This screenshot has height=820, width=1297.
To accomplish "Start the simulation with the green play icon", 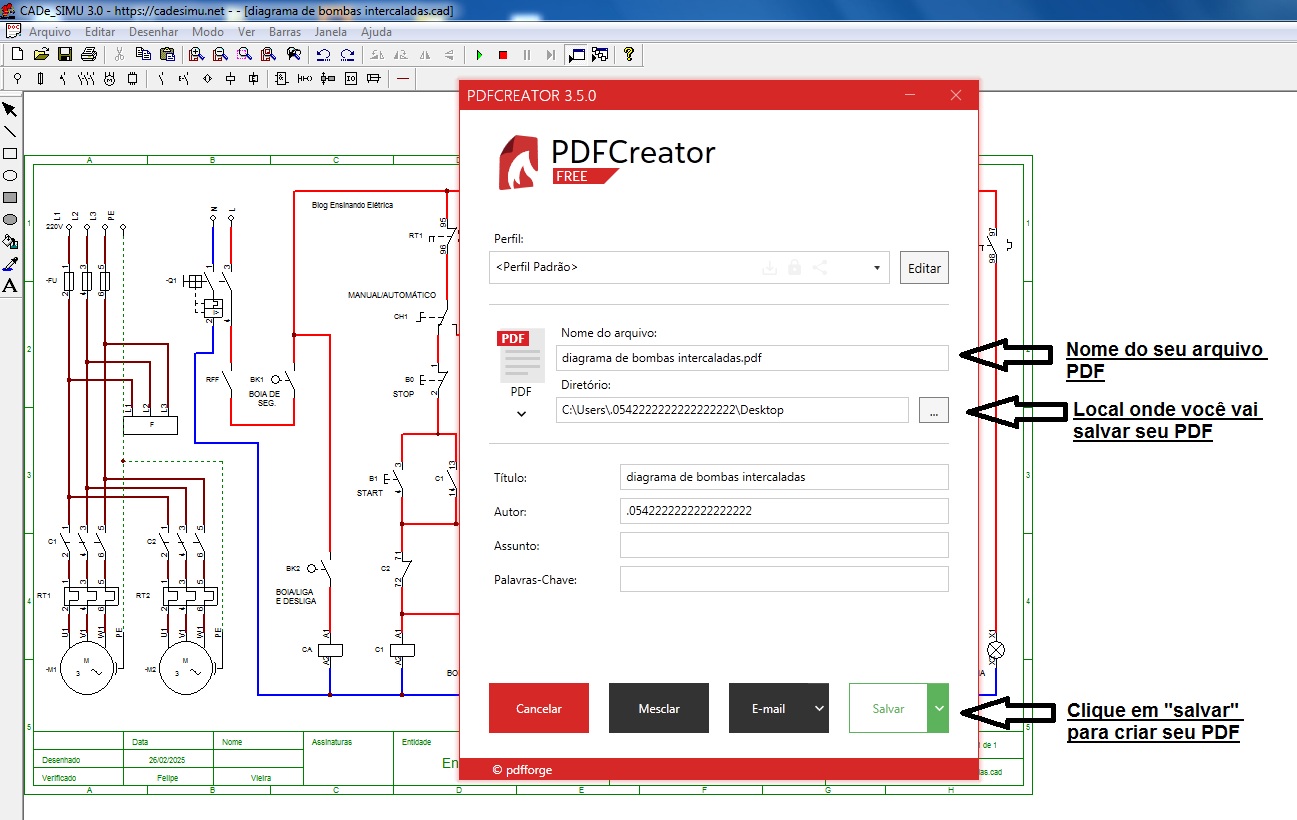I will [x=480, y=55].
